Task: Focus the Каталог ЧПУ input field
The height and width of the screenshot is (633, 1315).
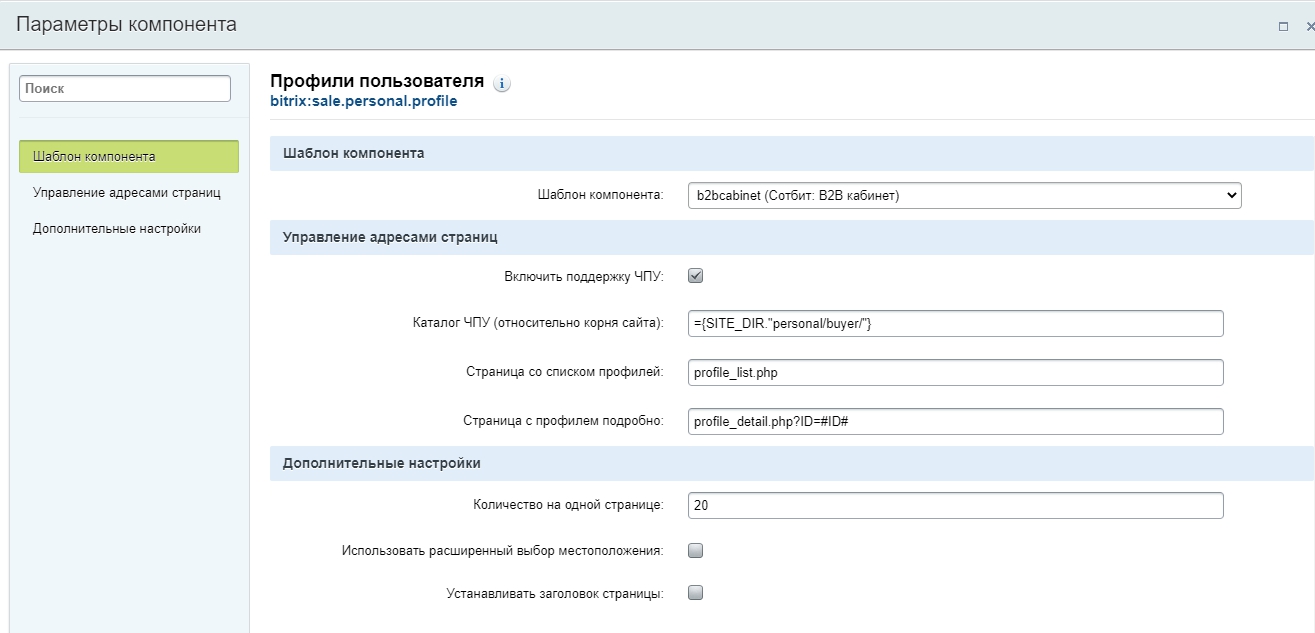Action: point(956,323)
